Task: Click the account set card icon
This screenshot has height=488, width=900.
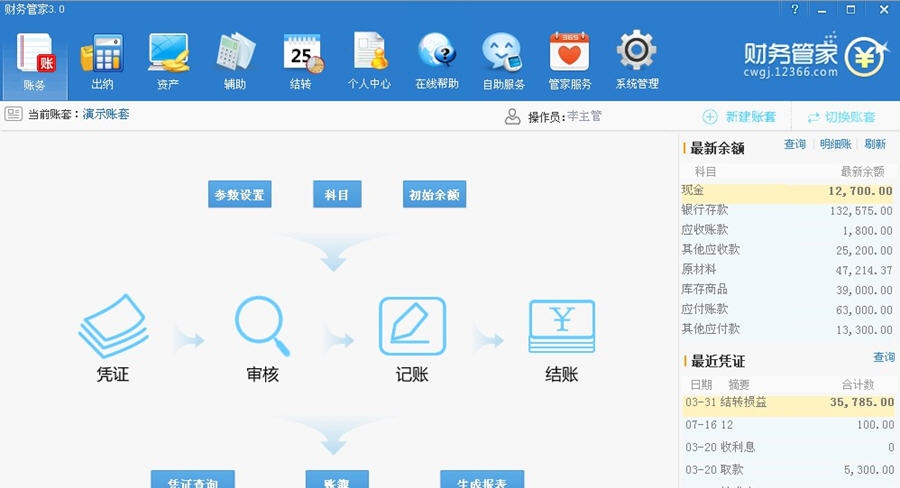Action: pos(13,114)
